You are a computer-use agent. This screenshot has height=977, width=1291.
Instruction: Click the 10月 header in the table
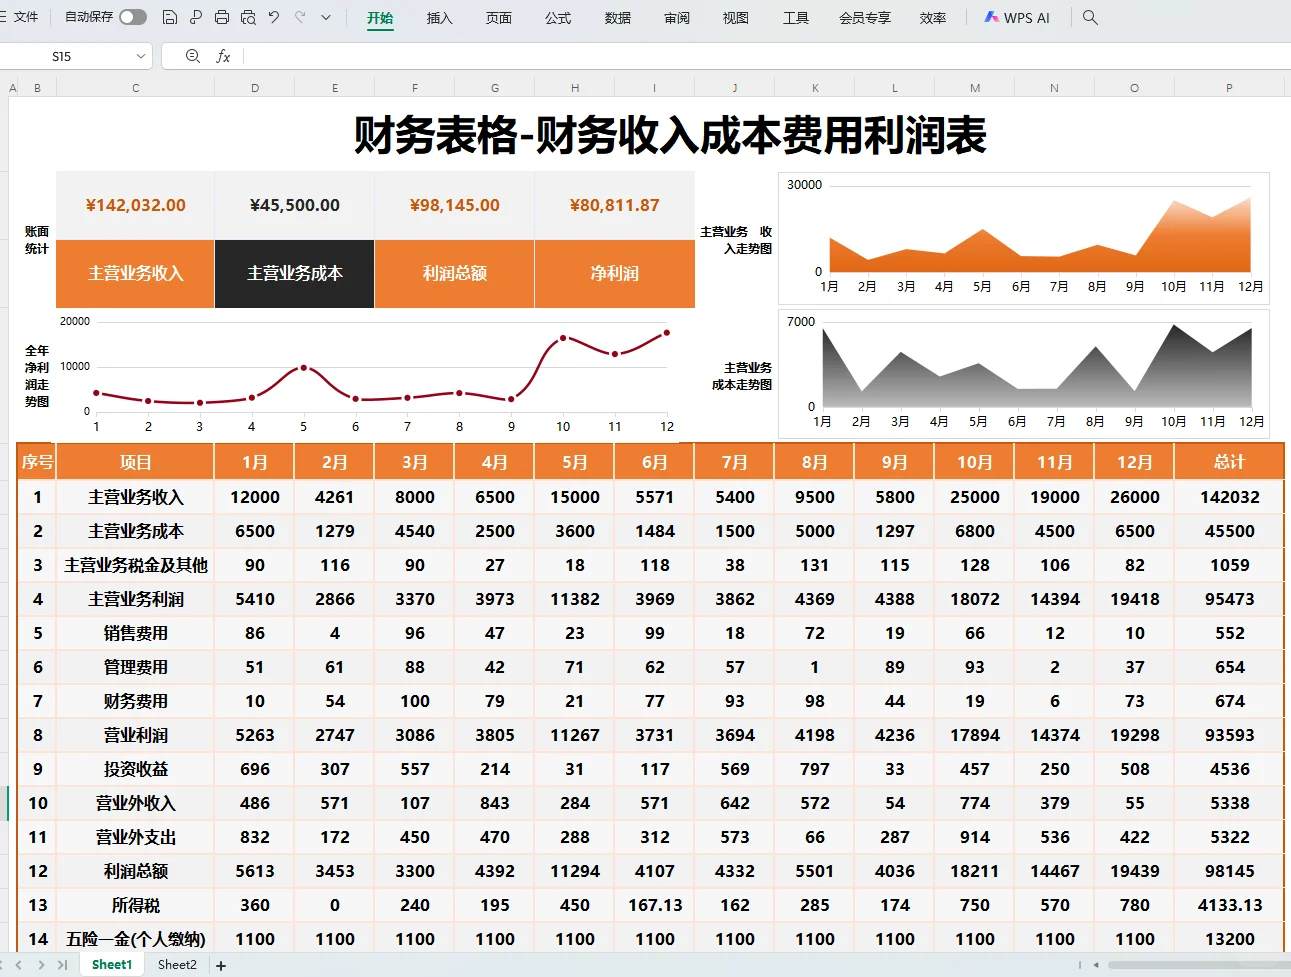tap(975, 462)
